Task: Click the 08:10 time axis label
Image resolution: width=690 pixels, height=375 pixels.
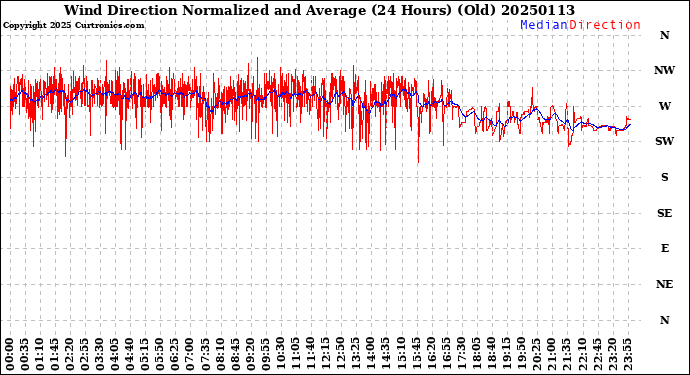Action: pos(220,354)
